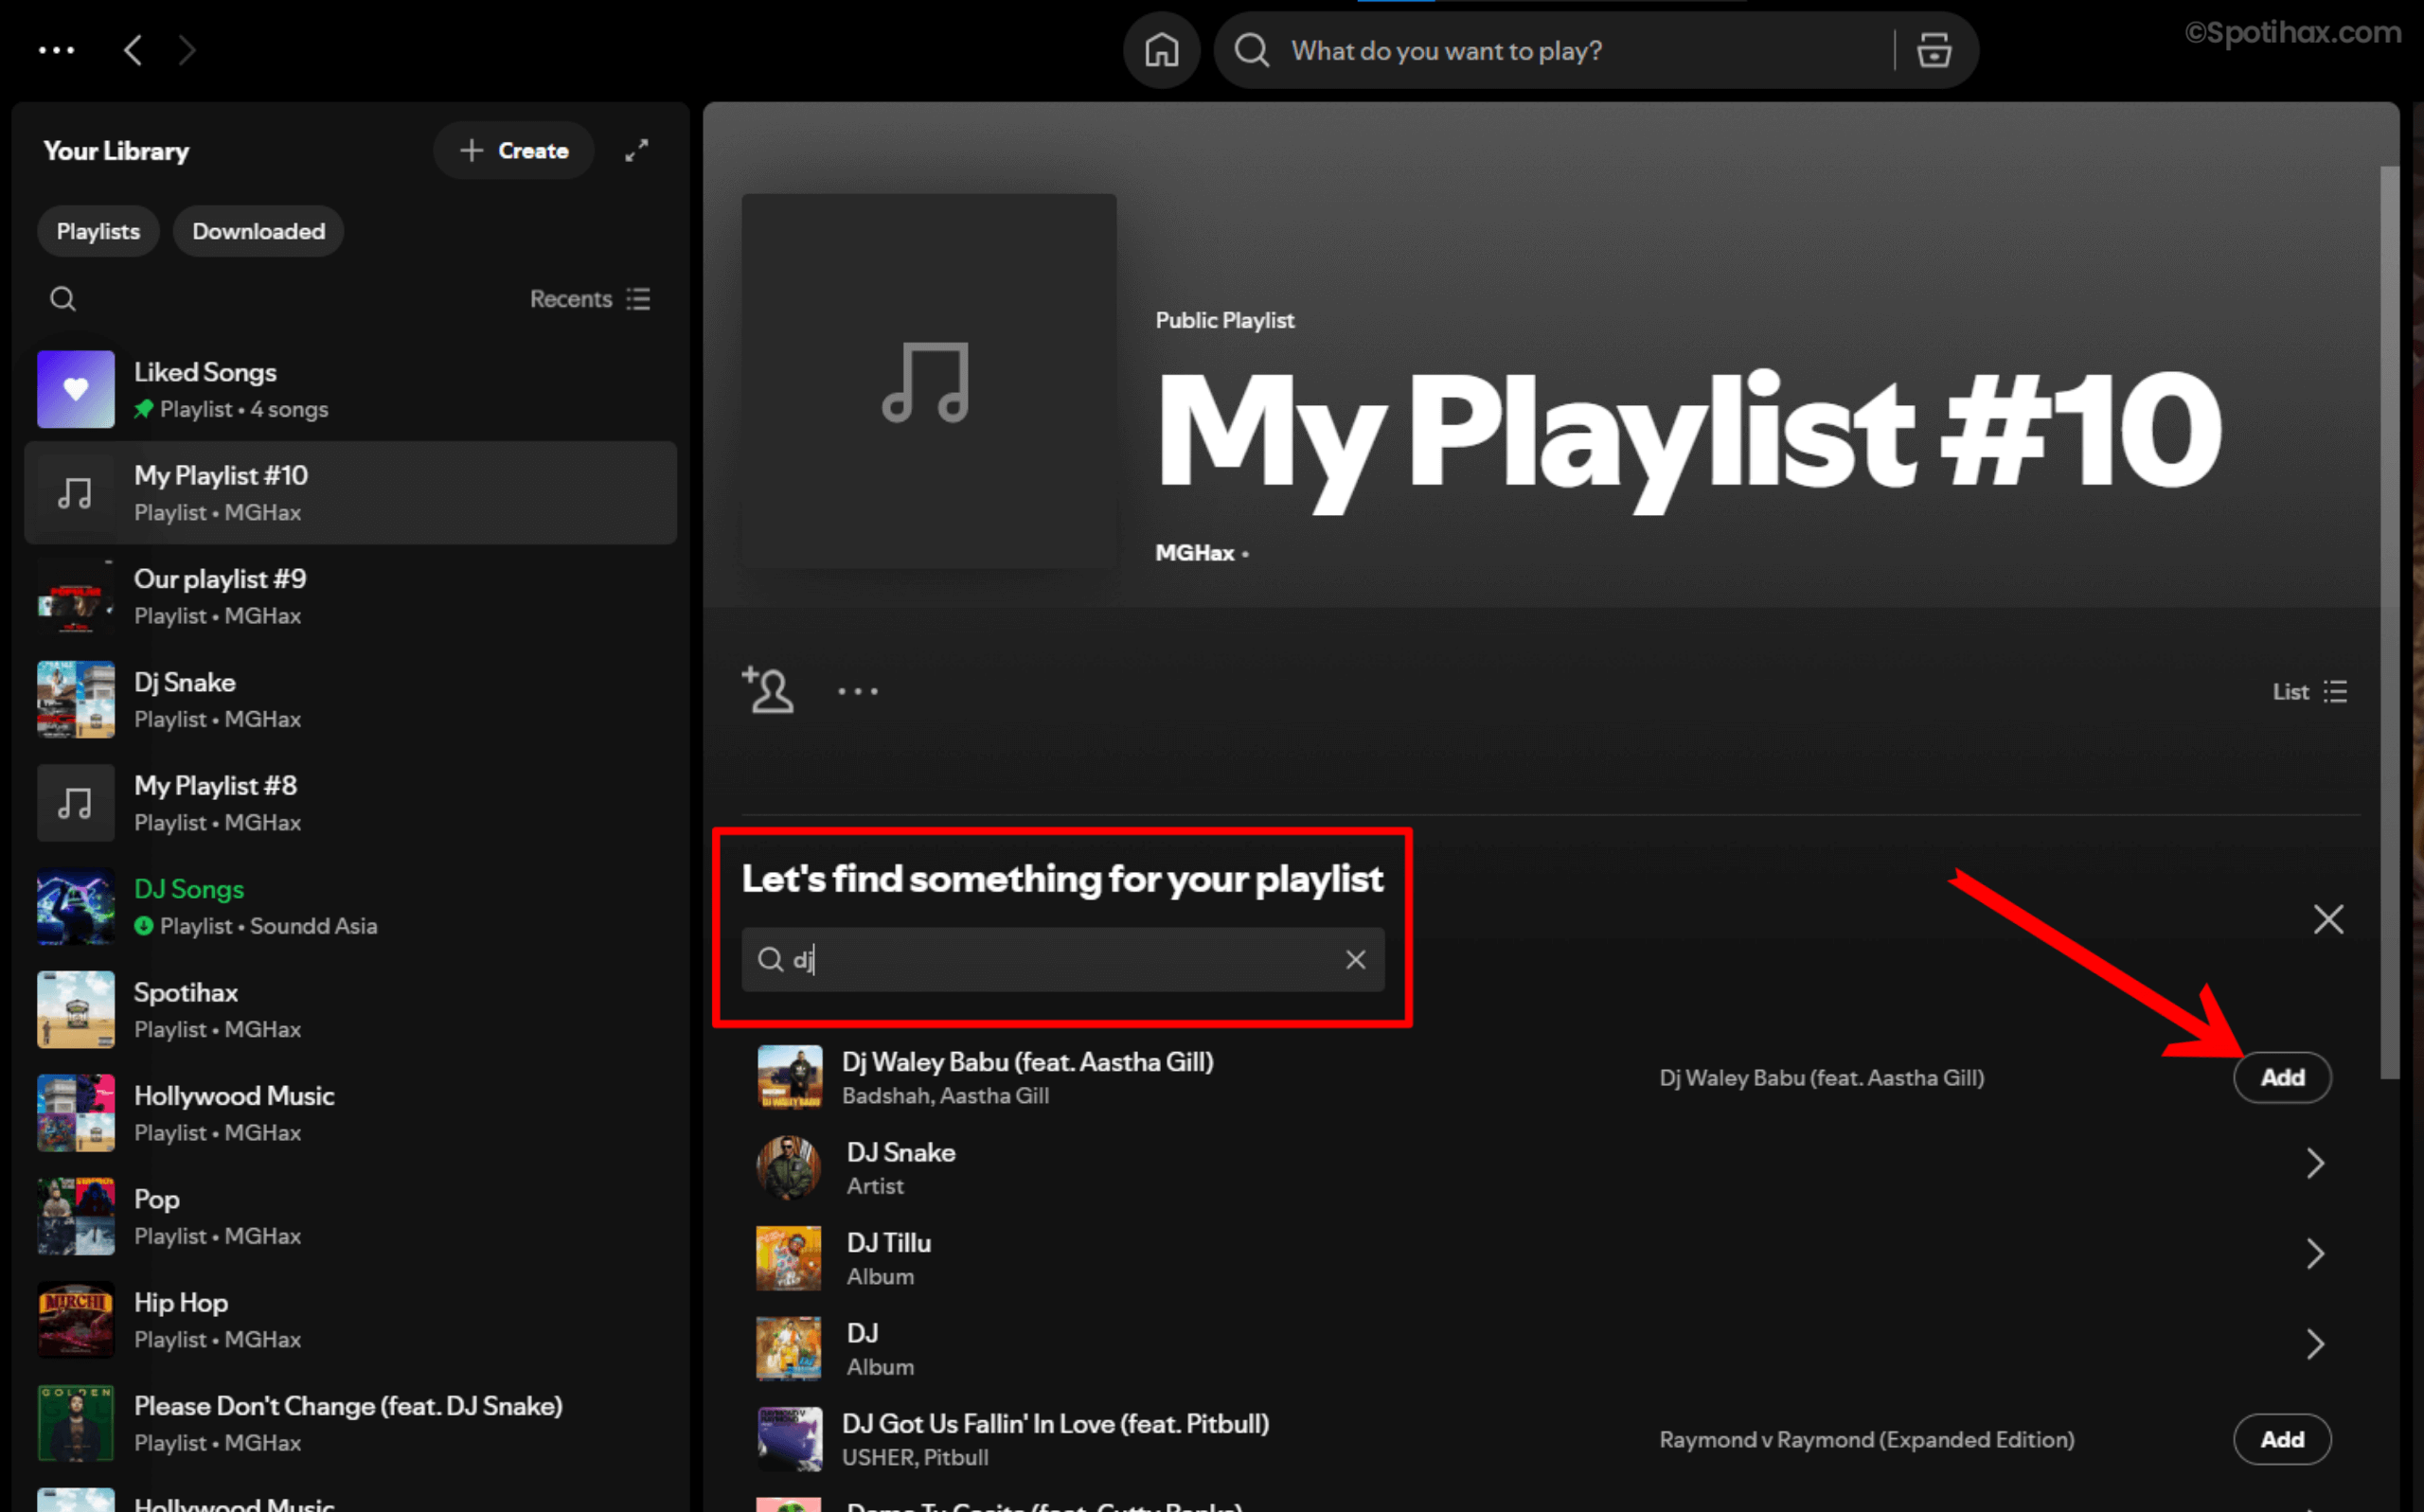The height and width of the screenshot is (1512, 2424).
Task: Open the List view options dropdown
Action: (x=2309, y=692)
